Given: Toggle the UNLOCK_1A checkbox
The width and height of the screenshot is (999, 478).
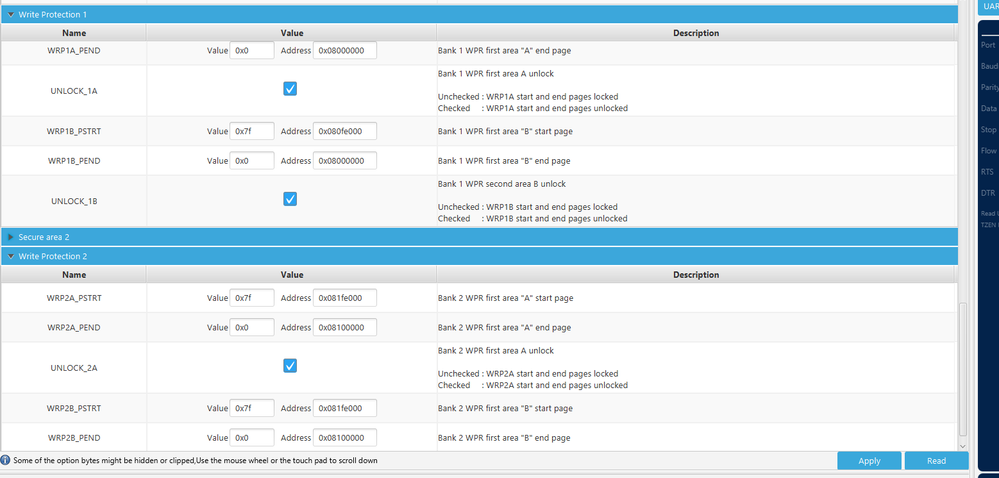Looking at the screenshot, I should pyautogui.click(x=290, y=89).
